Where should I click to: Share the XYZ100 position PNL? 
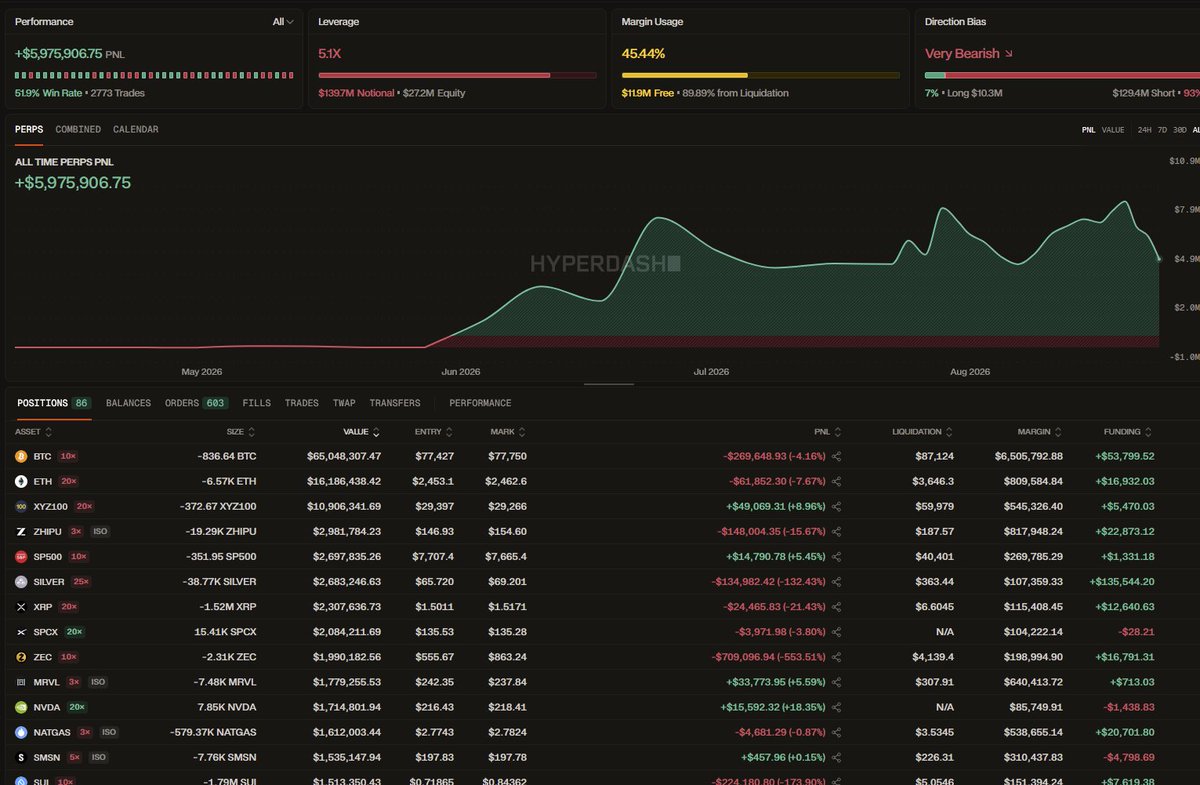tap(836, 506)
